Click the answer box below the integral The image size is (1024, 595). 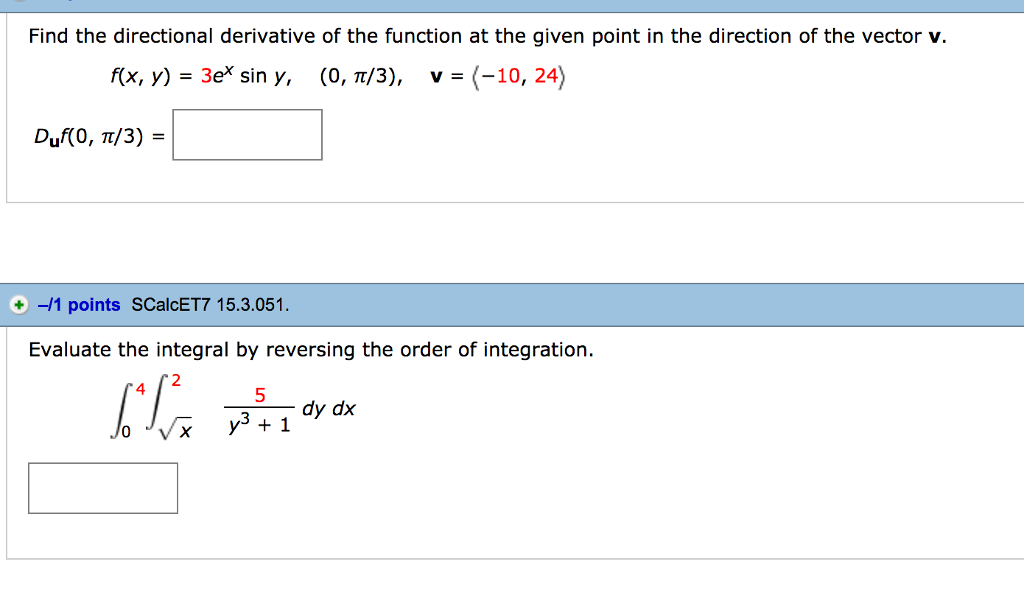(x=103, y=487)
